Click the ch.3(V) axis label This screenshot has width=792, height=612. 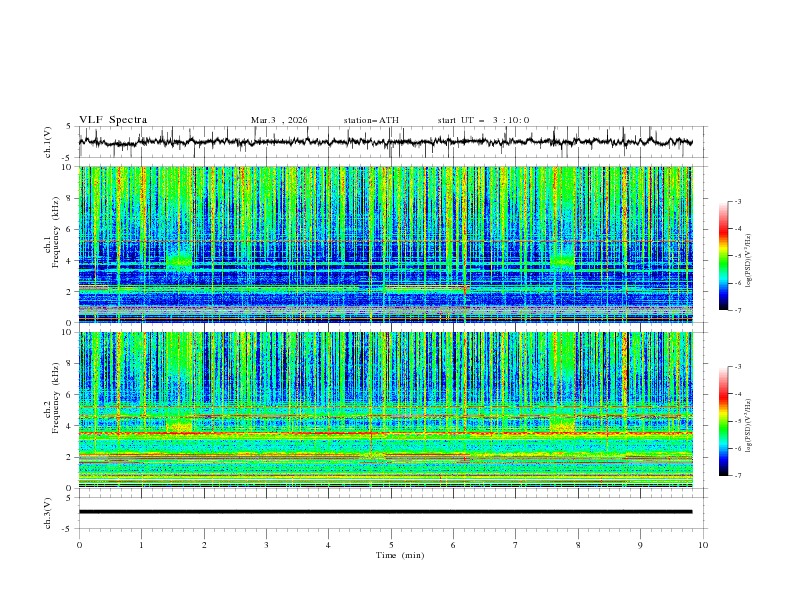(x=48, y=513)
